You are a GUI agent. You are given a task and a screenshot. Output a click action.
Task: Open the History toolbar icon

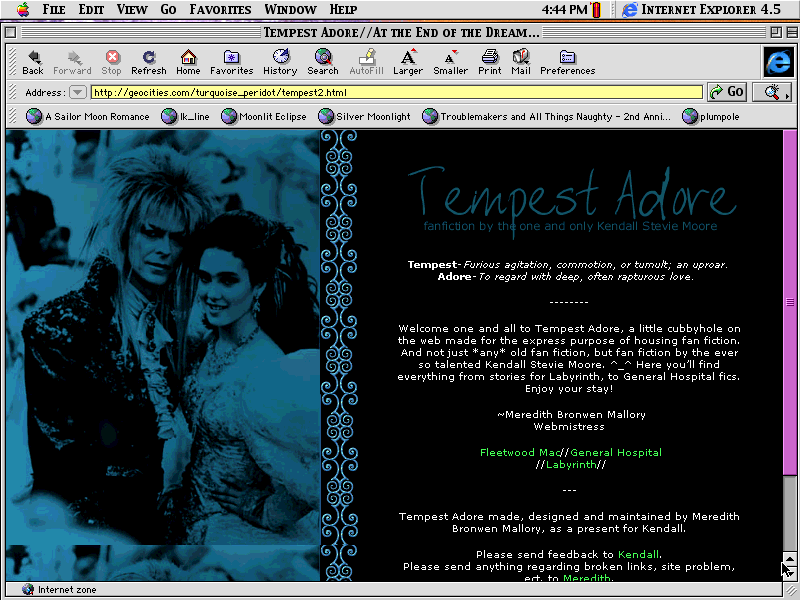[280, 57]
